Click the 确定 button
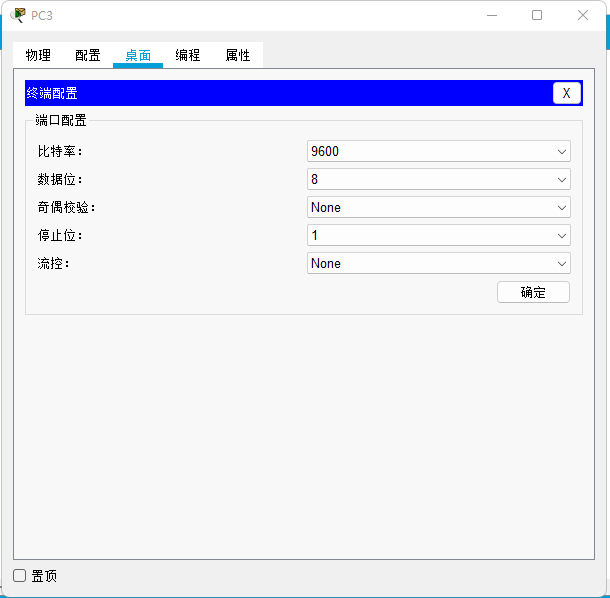This screenshot has width=610, height=598. (533, 292)
